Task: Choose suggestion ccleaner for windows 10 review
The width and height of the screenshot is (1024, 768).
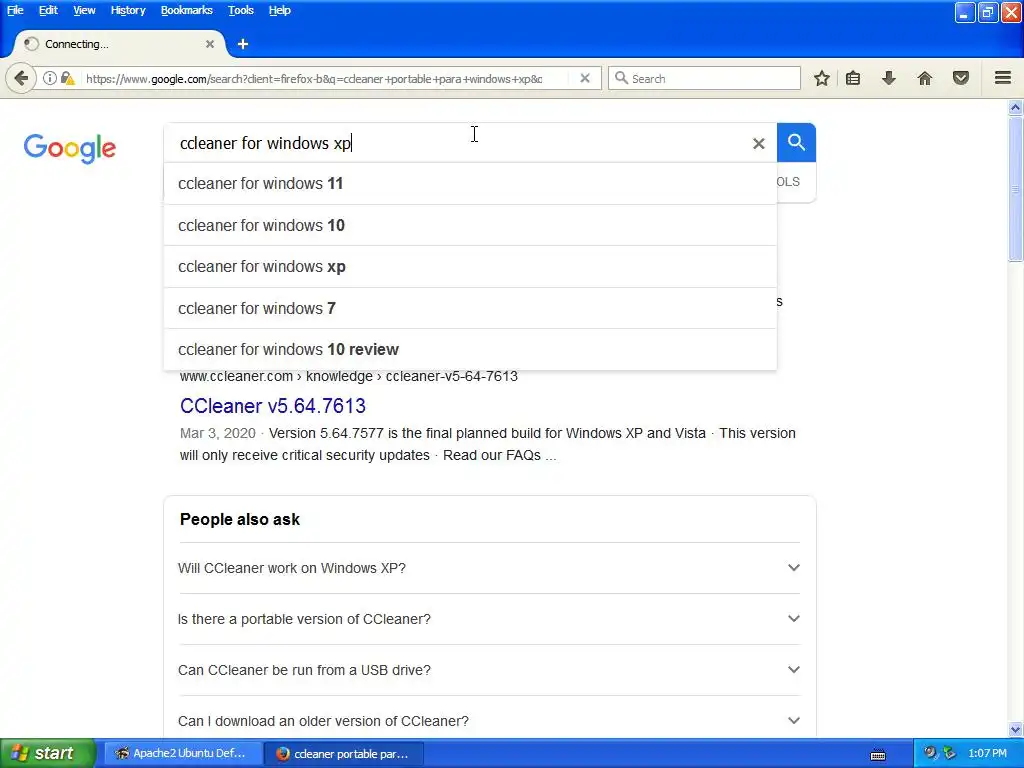Action: pyautogui.click(x=470, y=349)
